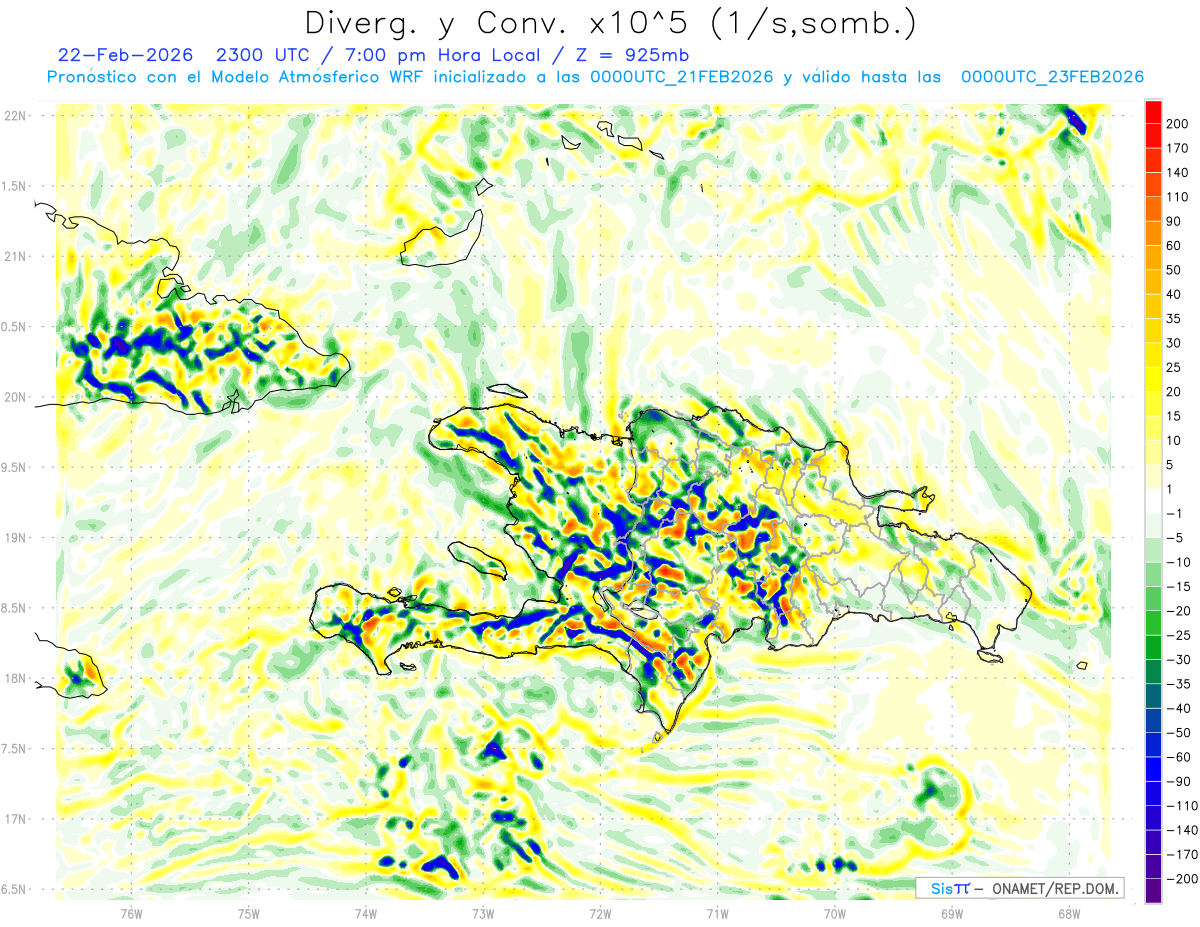Click the '73W' longitude label
This screenshot has width=1200, height=927.
[x=483, y=912]
